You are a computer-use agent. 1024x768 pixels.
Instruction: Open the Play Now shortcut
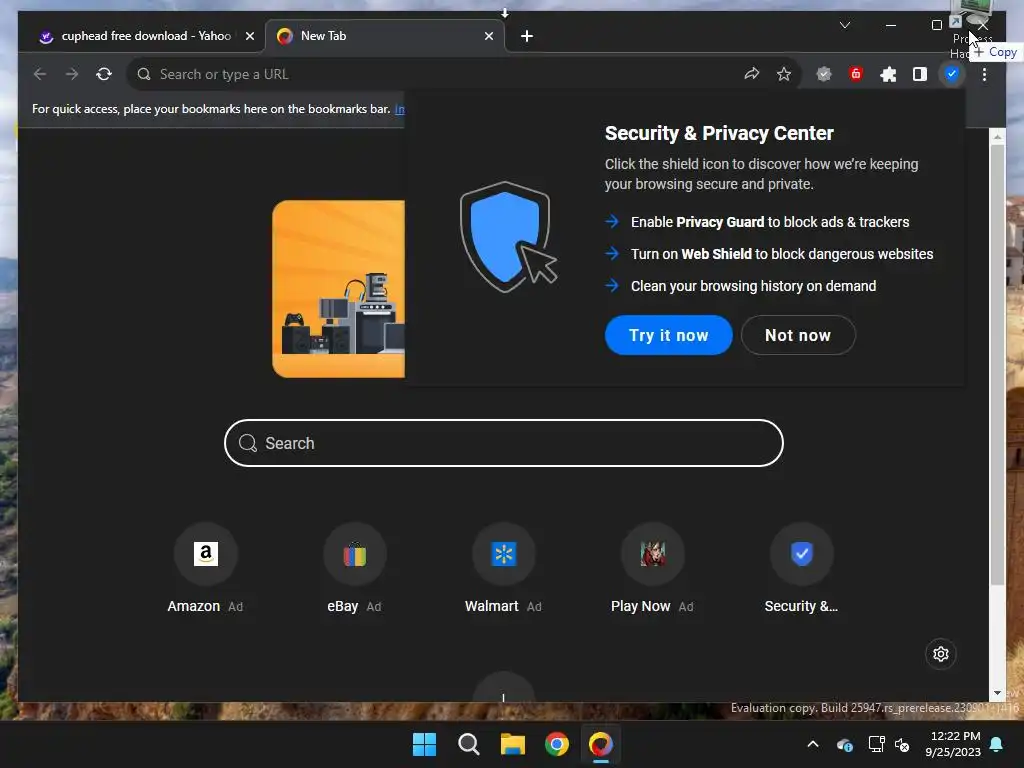click(x=652, y=568)
